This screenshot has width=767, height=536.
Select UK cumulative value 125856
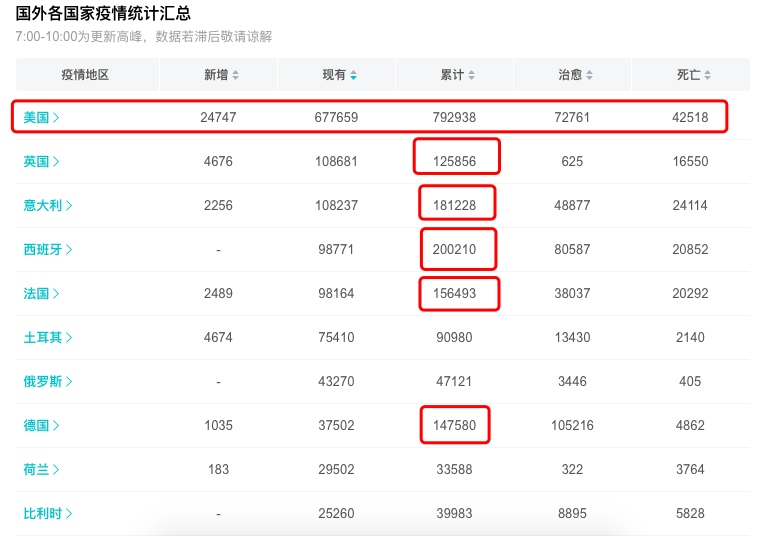(454, 161)
